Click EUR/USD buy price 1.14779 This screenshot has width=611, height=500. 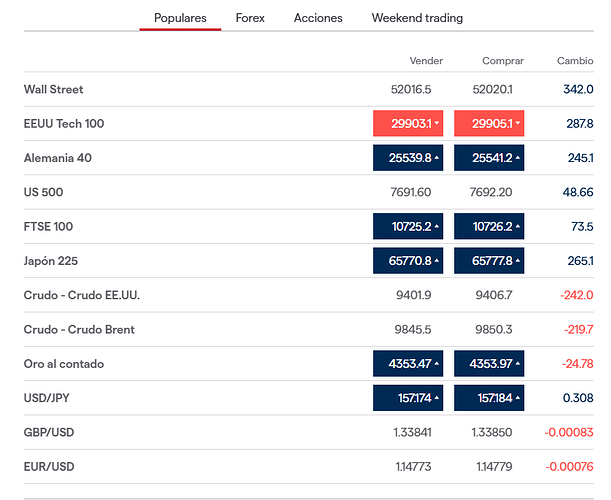tap(494, 466)
